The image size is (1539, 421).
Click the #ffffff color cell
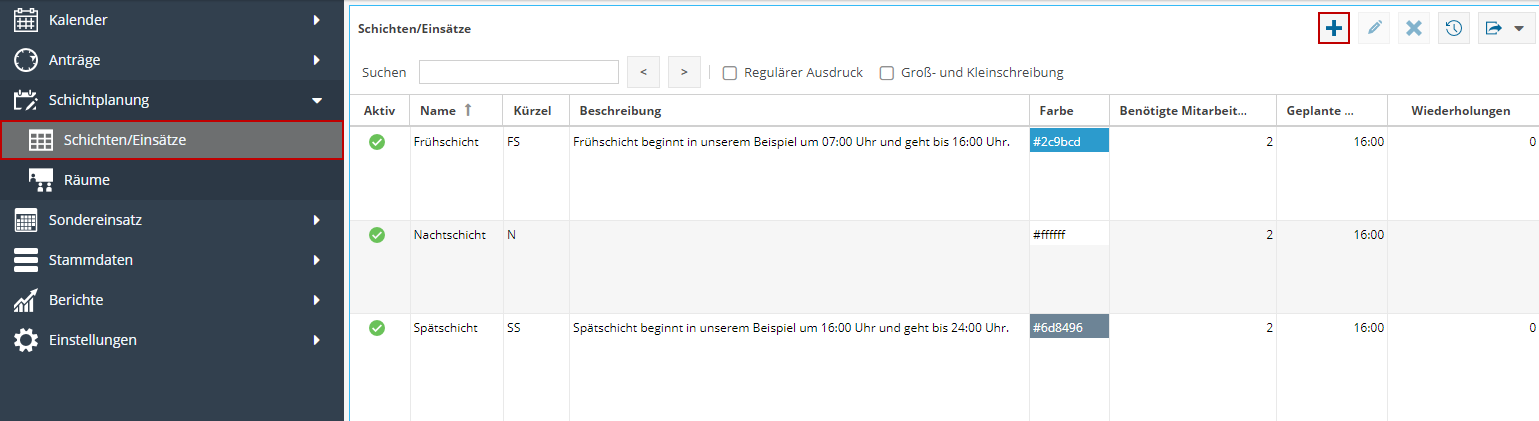coord(1069,235)
